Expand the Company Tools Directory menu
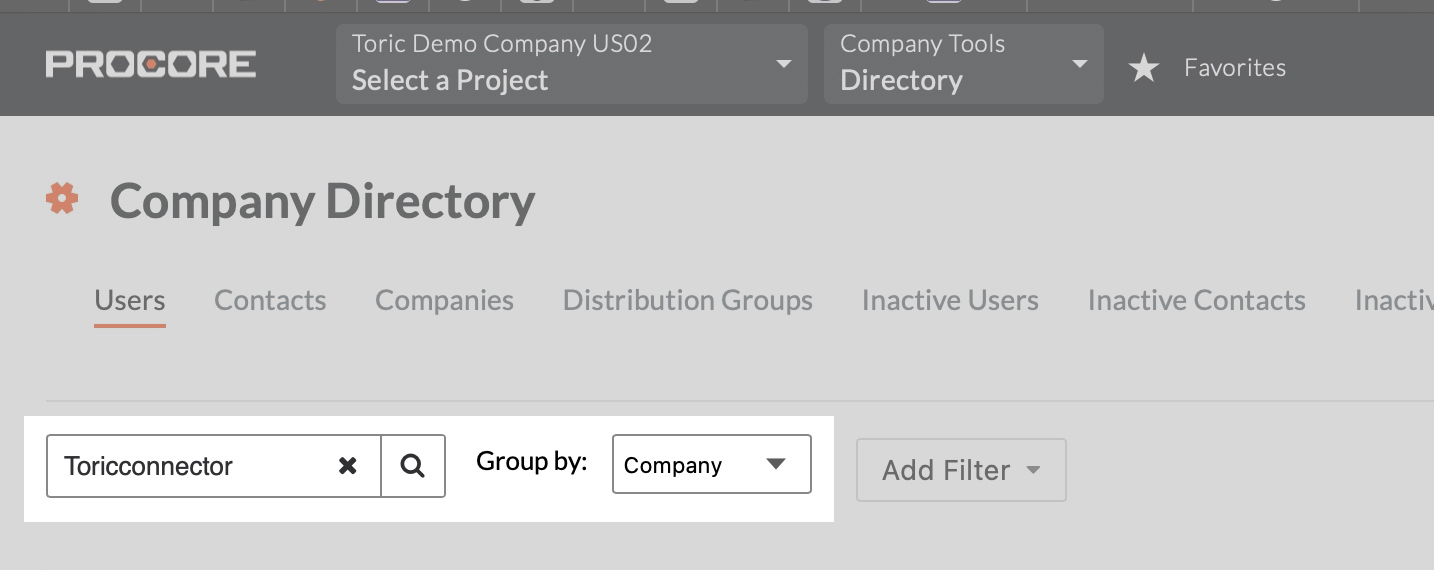1434x570 pixels. (x=964, y=64)
